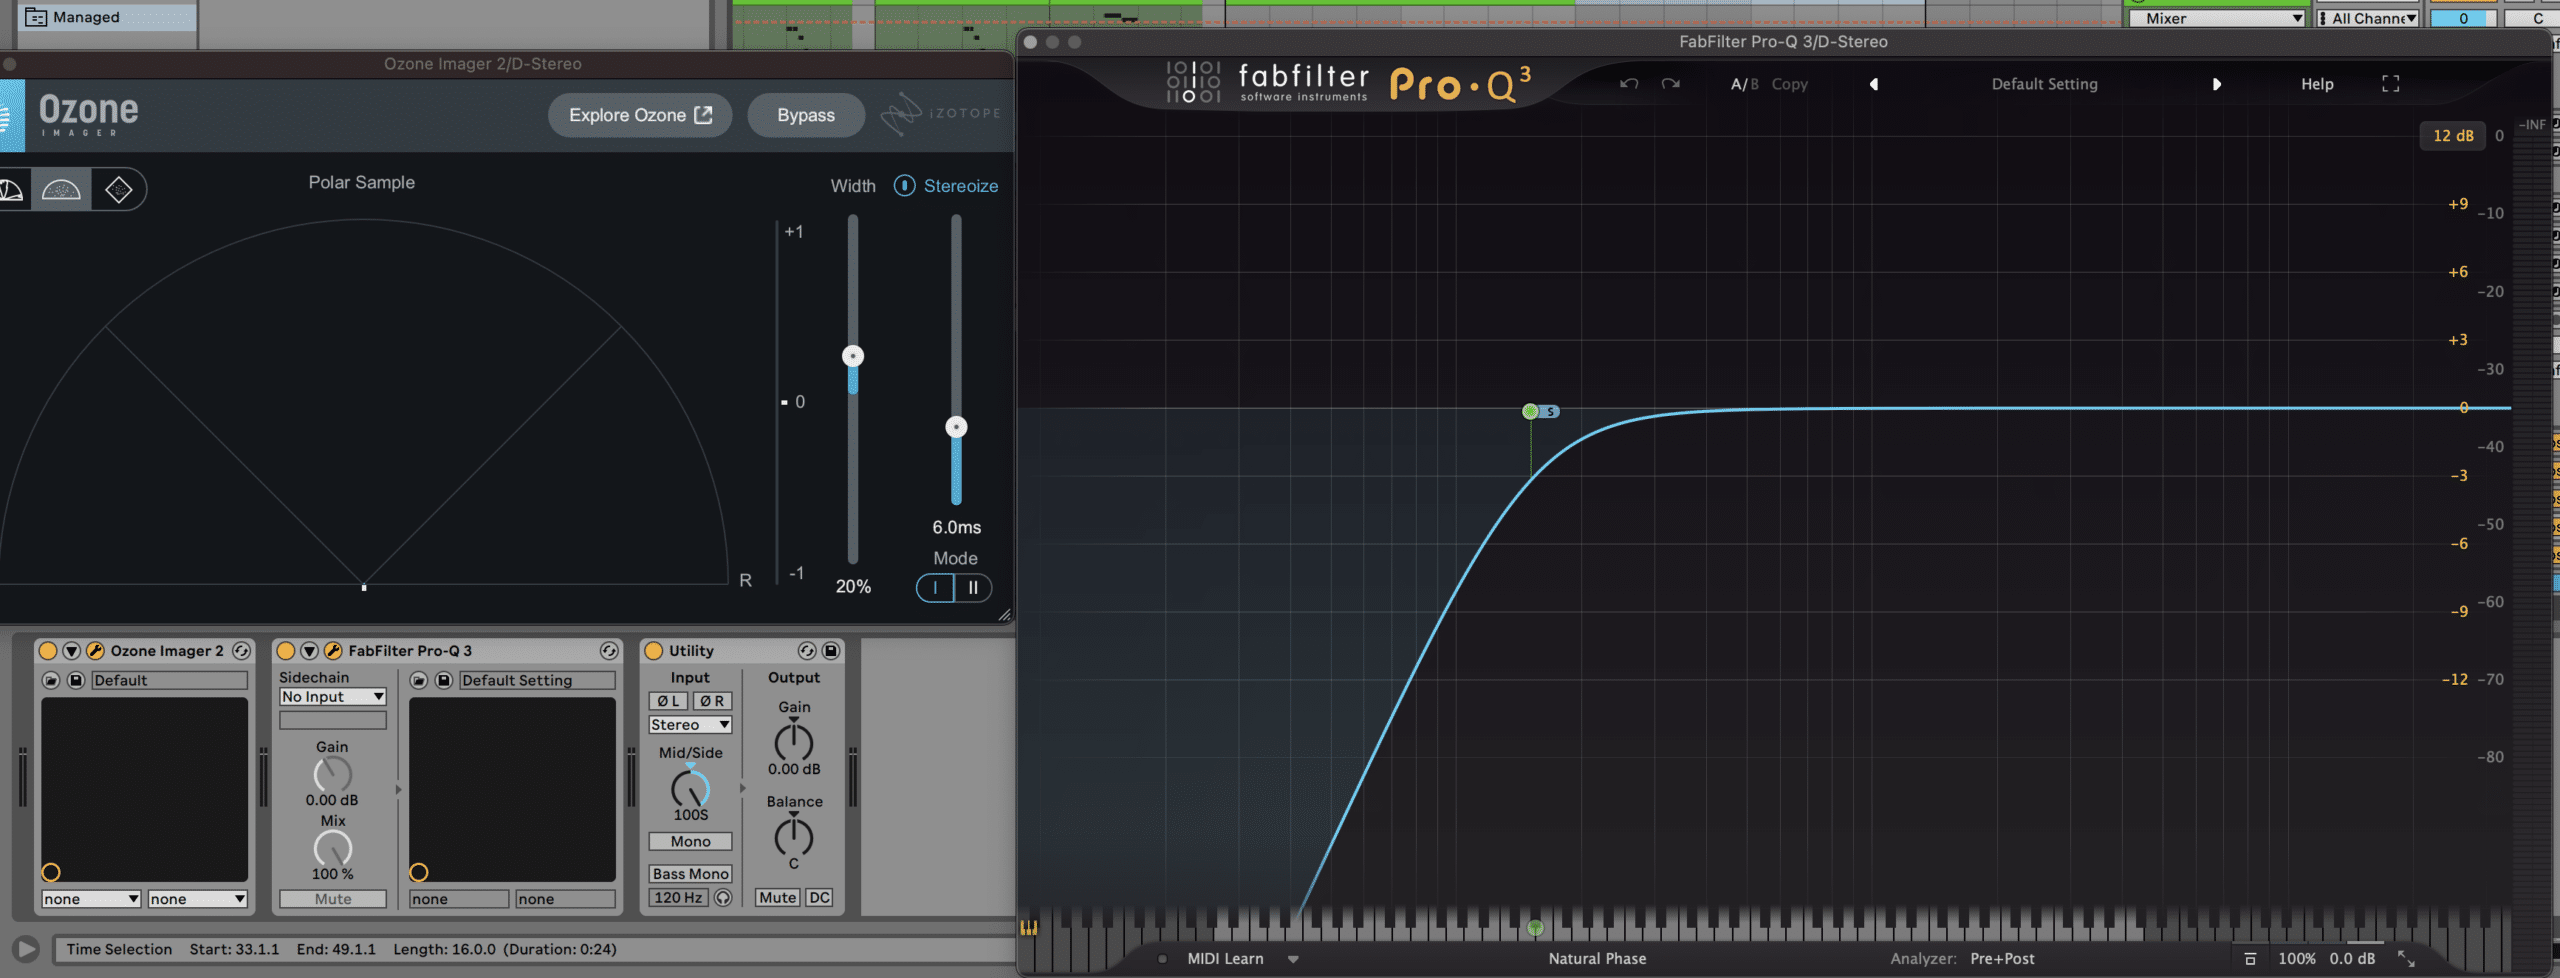Invert left channel phase ØL in Utility
This screenshot has height=978, width=2560.
(668, 701)
